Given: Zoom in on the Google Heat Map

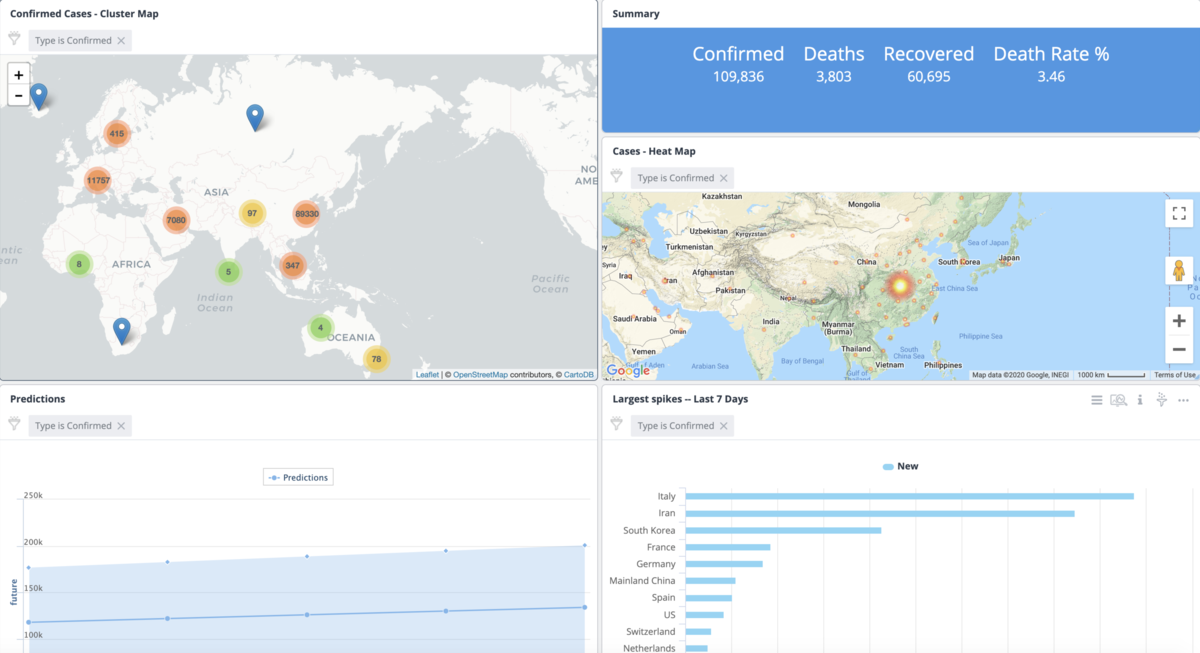Looking at the screenshot, I should pos(1179,321).
